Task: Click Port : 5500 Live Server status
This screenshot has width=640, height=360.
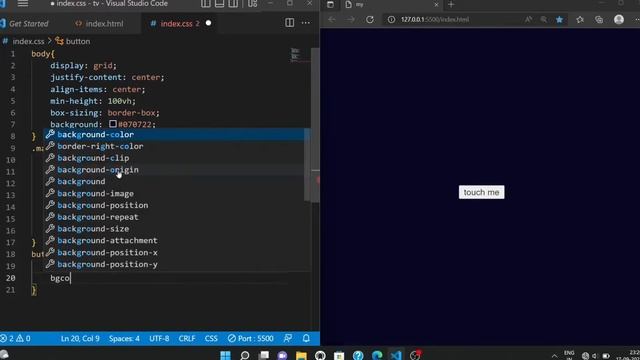Action: (x=251, y=338)
